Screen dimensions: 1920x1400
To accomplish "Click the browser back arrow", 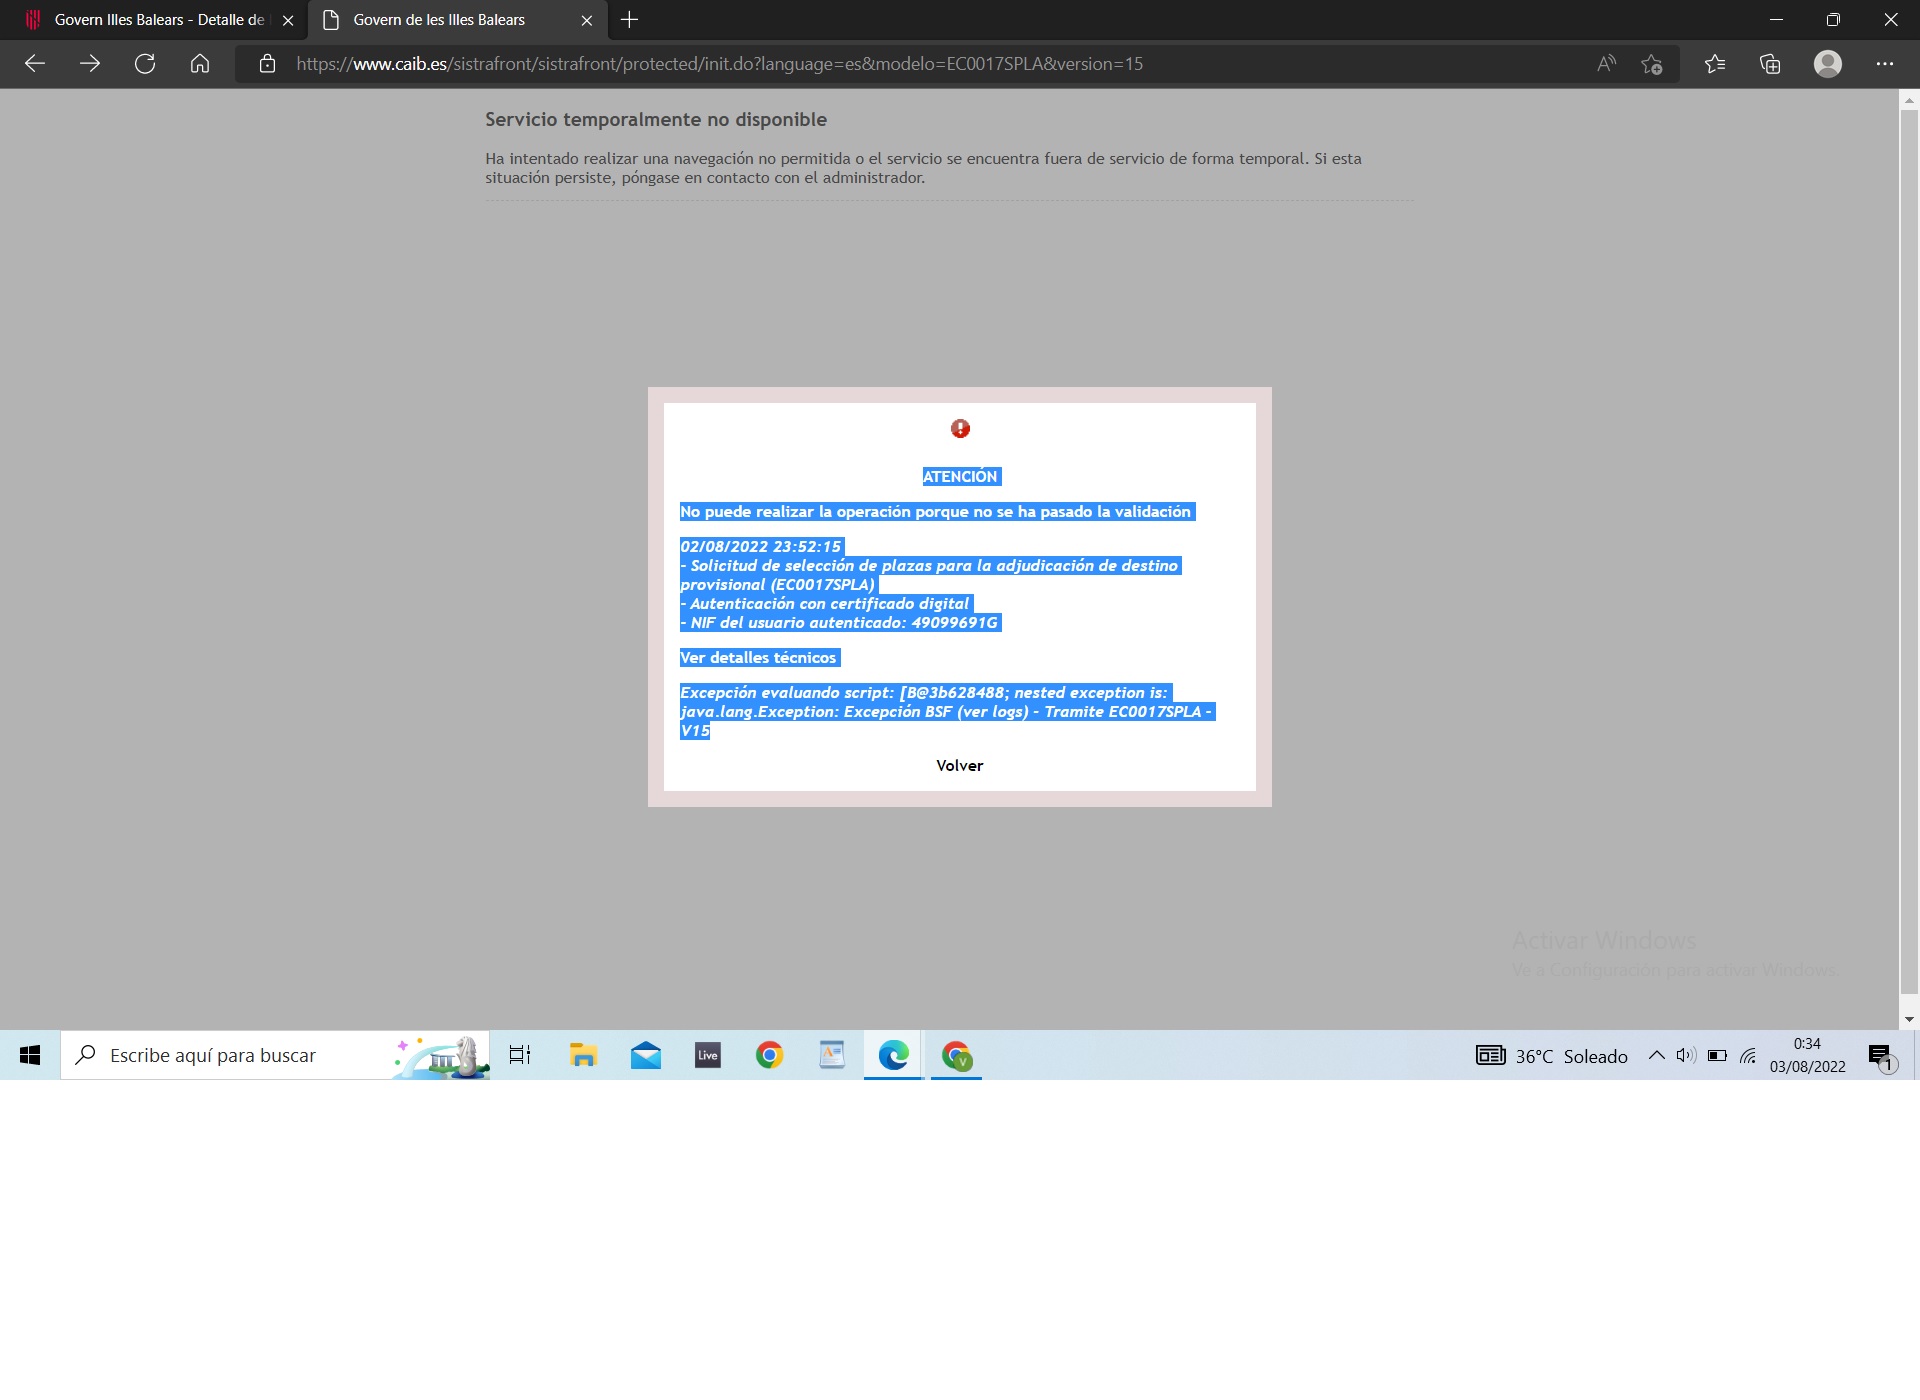I will coord(35,64).
